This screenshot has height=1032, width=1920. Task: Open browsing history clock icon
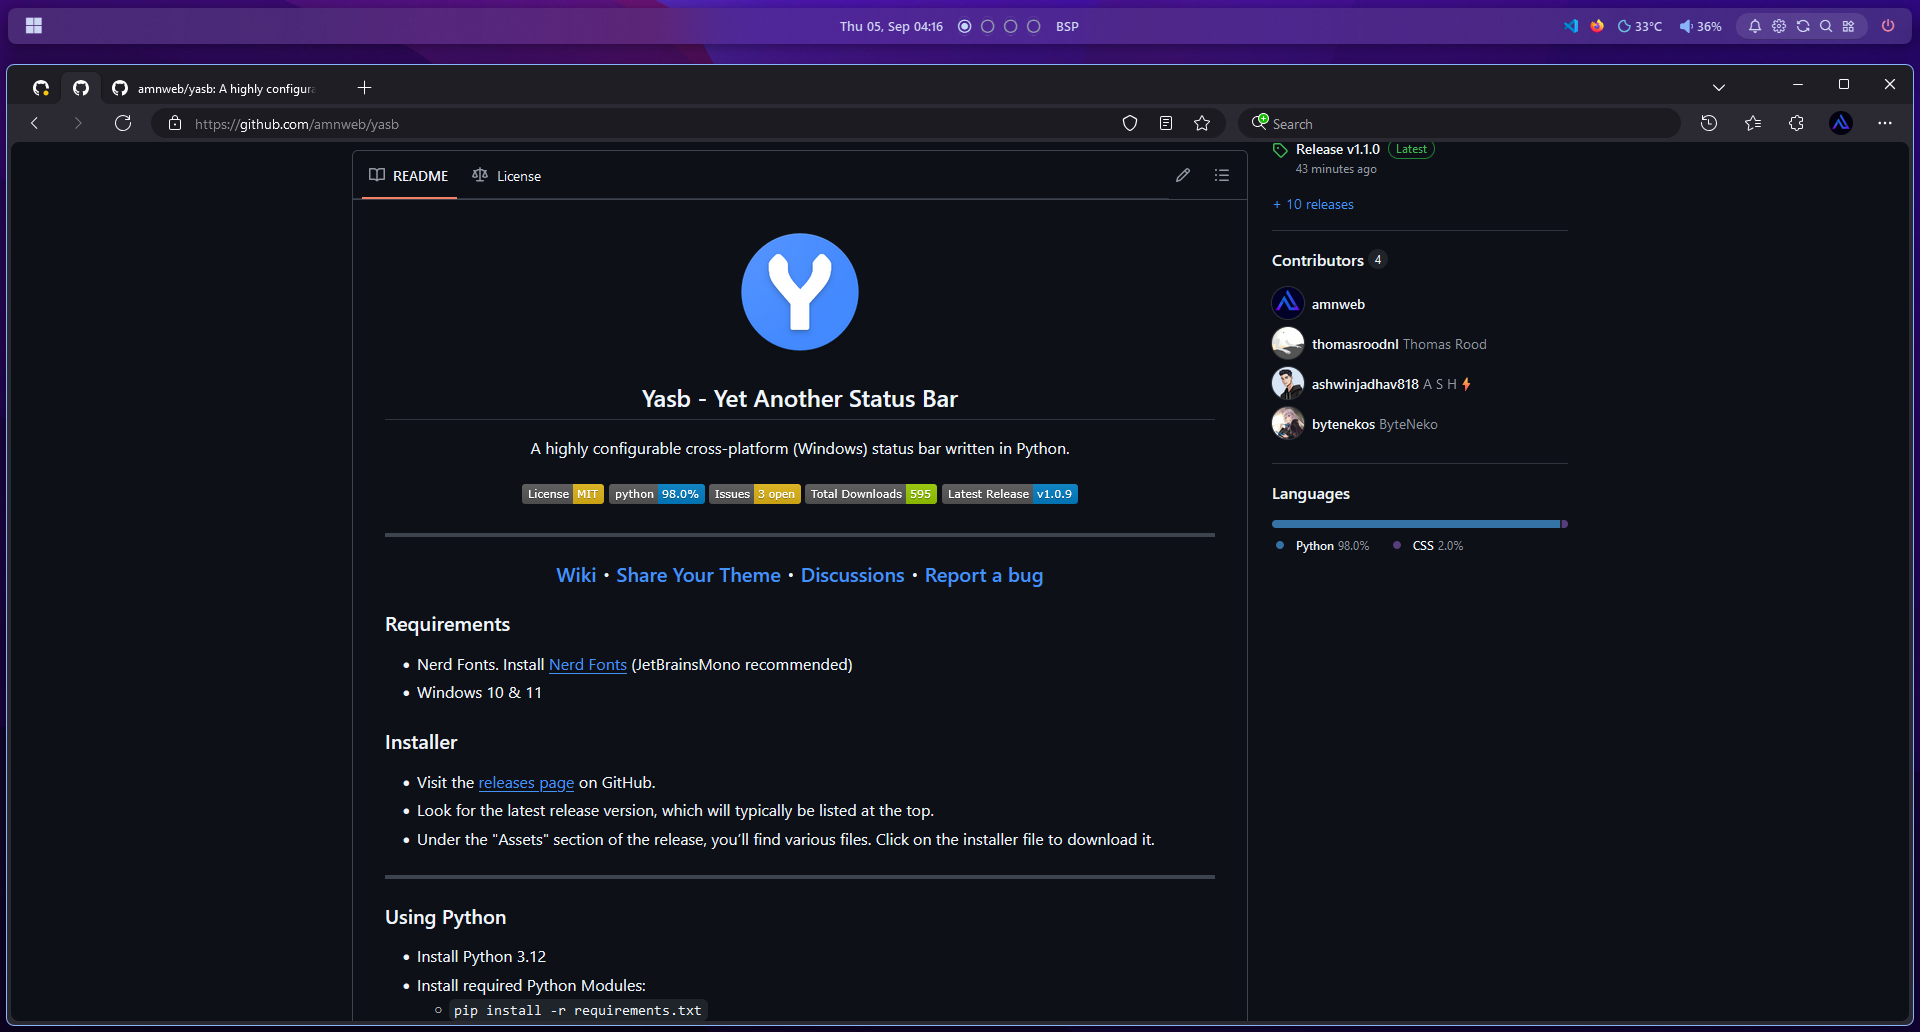point(1709,123)
